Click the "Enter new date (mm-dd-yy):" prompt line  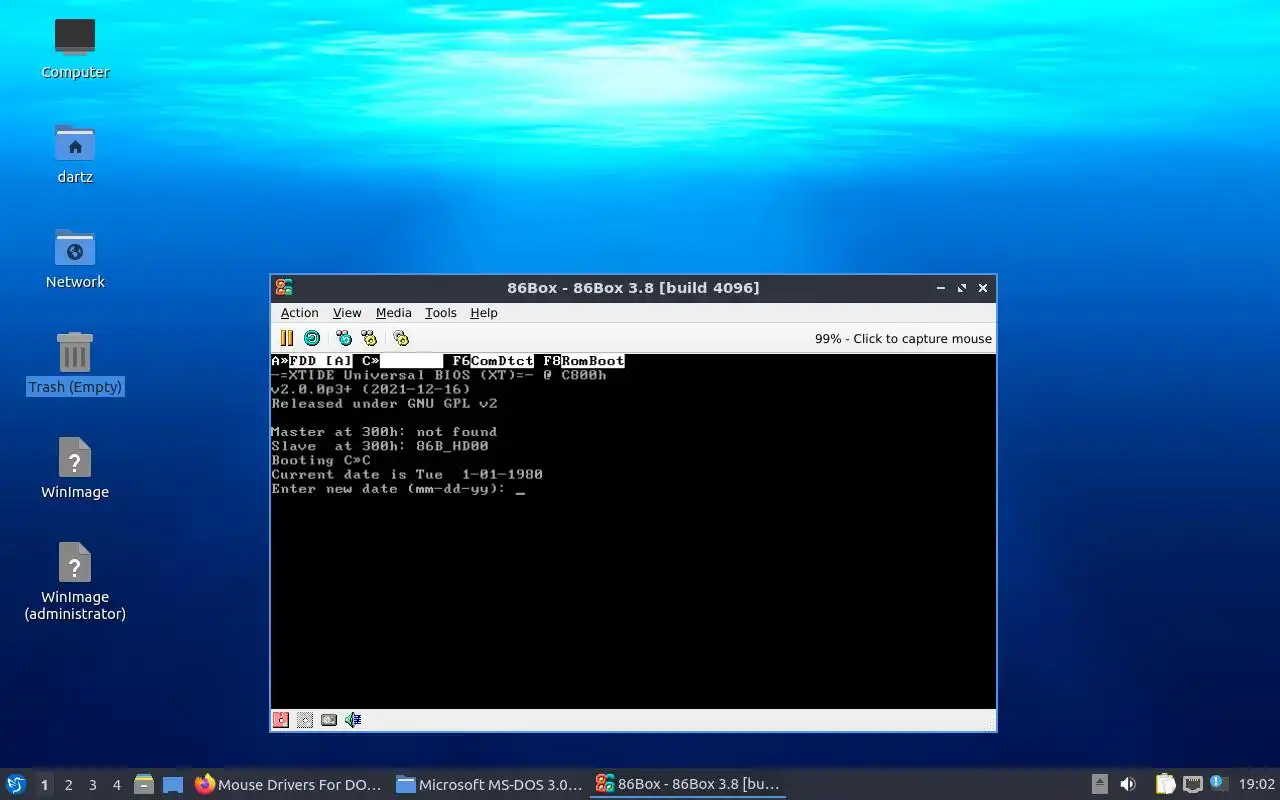click(x=389, y=489)
